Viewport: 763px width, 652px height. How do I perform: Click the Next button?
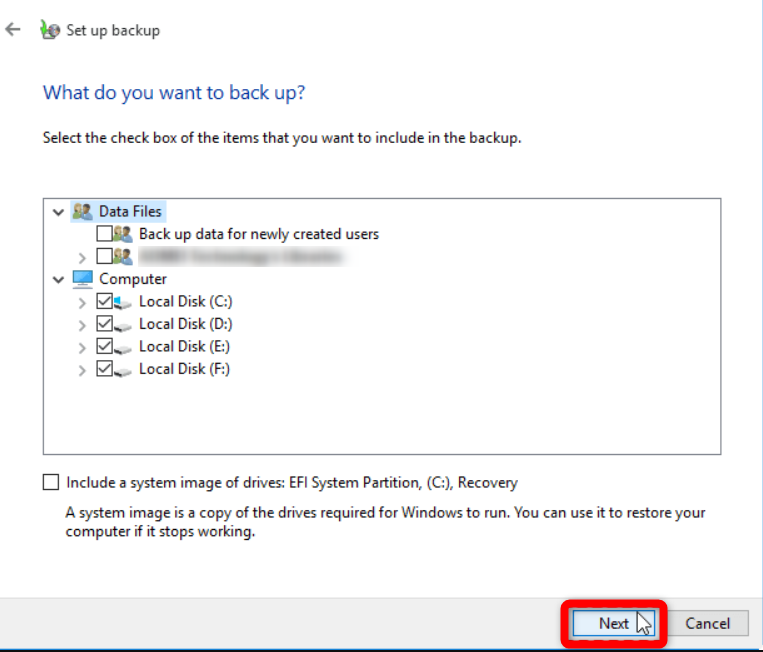click(x=614, y=623)
